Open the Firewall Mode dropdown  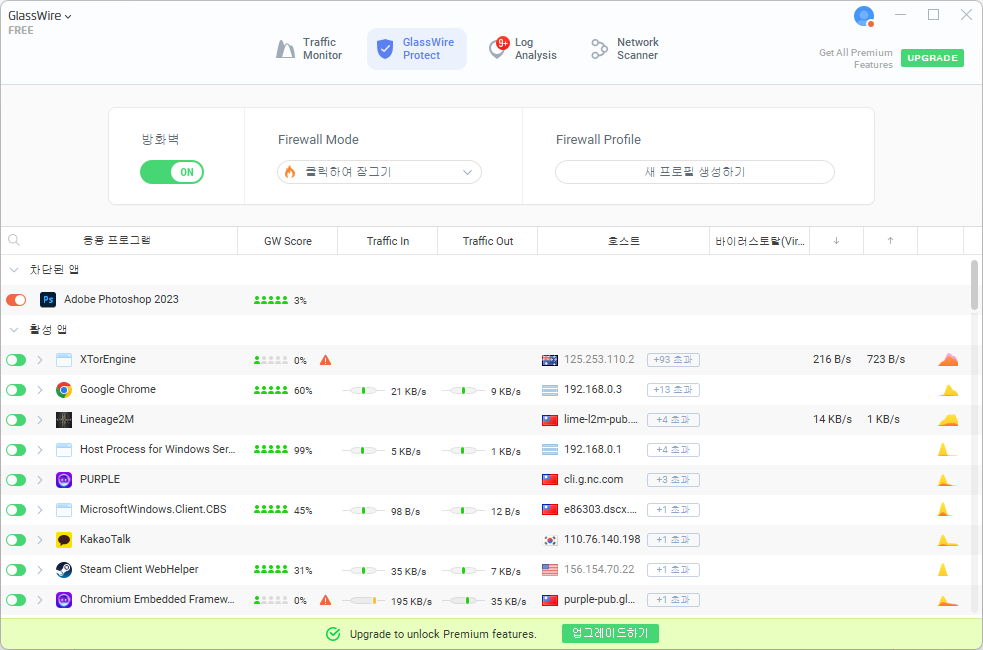[379, 172]
